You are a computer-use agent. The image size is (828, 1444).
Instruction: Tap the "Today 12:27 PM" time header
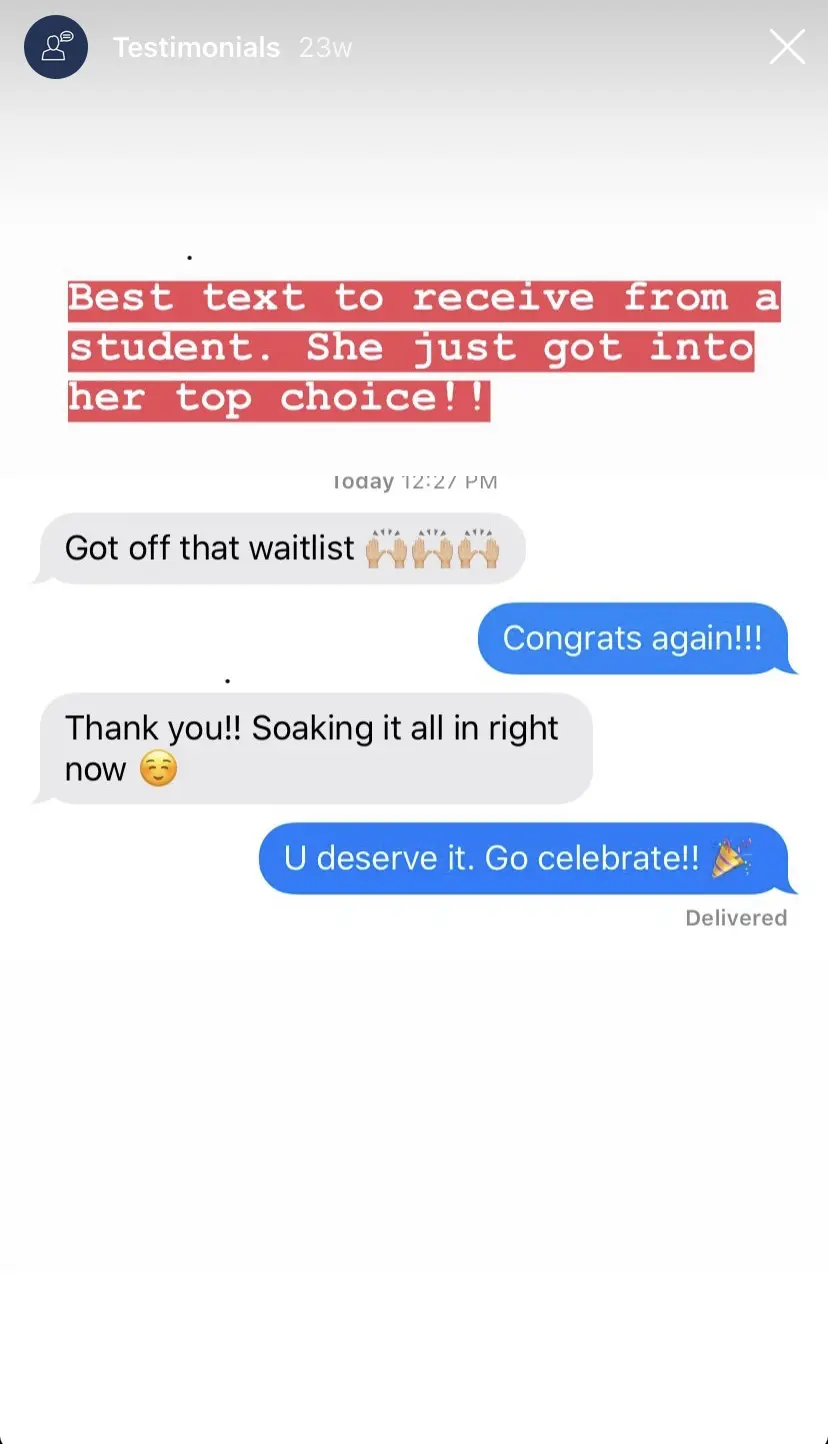pos(415,482)
